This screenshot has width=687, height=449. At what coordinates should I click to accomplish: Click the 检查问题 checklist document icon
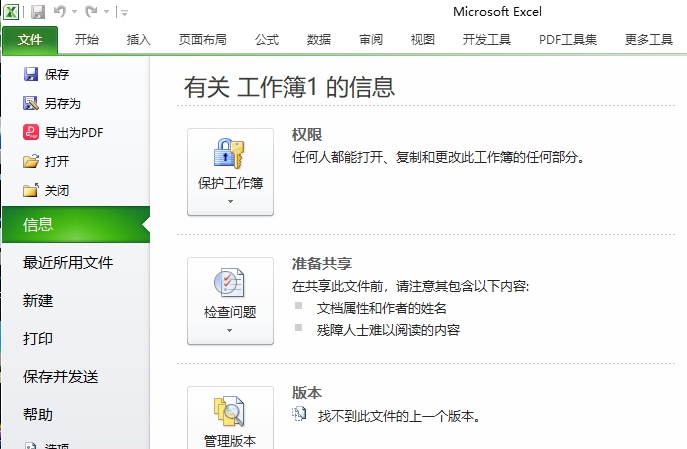click(x=229, y=283)
